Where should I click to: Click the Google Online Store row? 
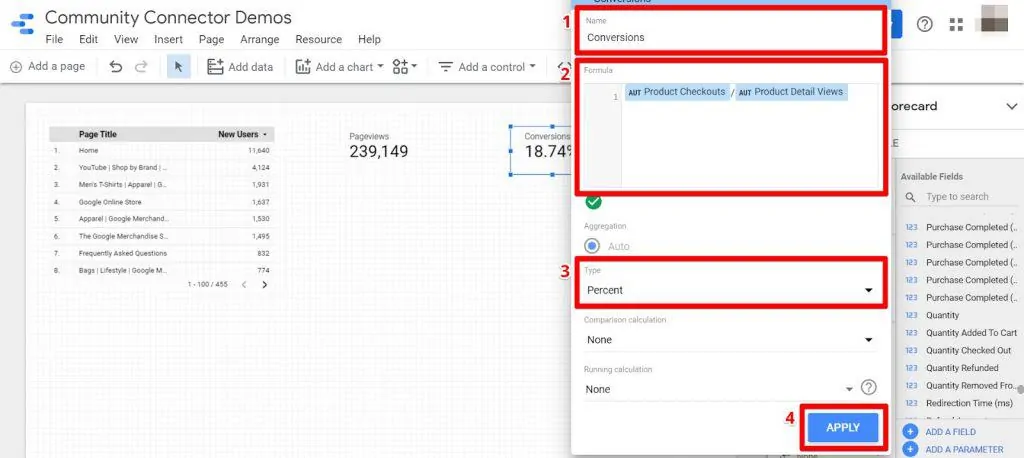pos(162,202)
